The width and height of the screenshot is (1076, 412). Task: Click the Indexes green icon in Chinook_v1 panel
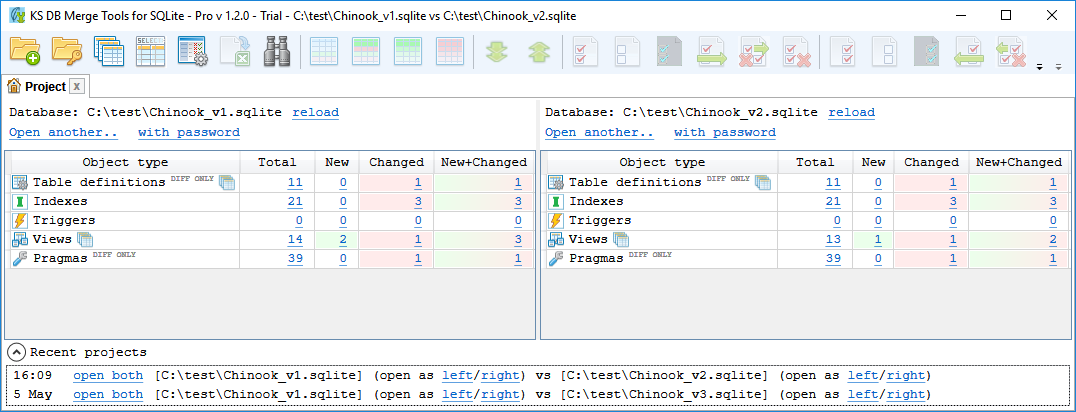tap(20, 201)
